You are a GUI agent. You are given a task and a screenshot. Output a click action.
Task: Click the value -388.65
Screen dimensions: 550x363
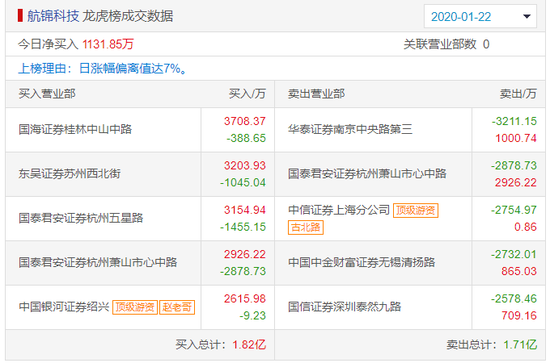click(246, 138)
